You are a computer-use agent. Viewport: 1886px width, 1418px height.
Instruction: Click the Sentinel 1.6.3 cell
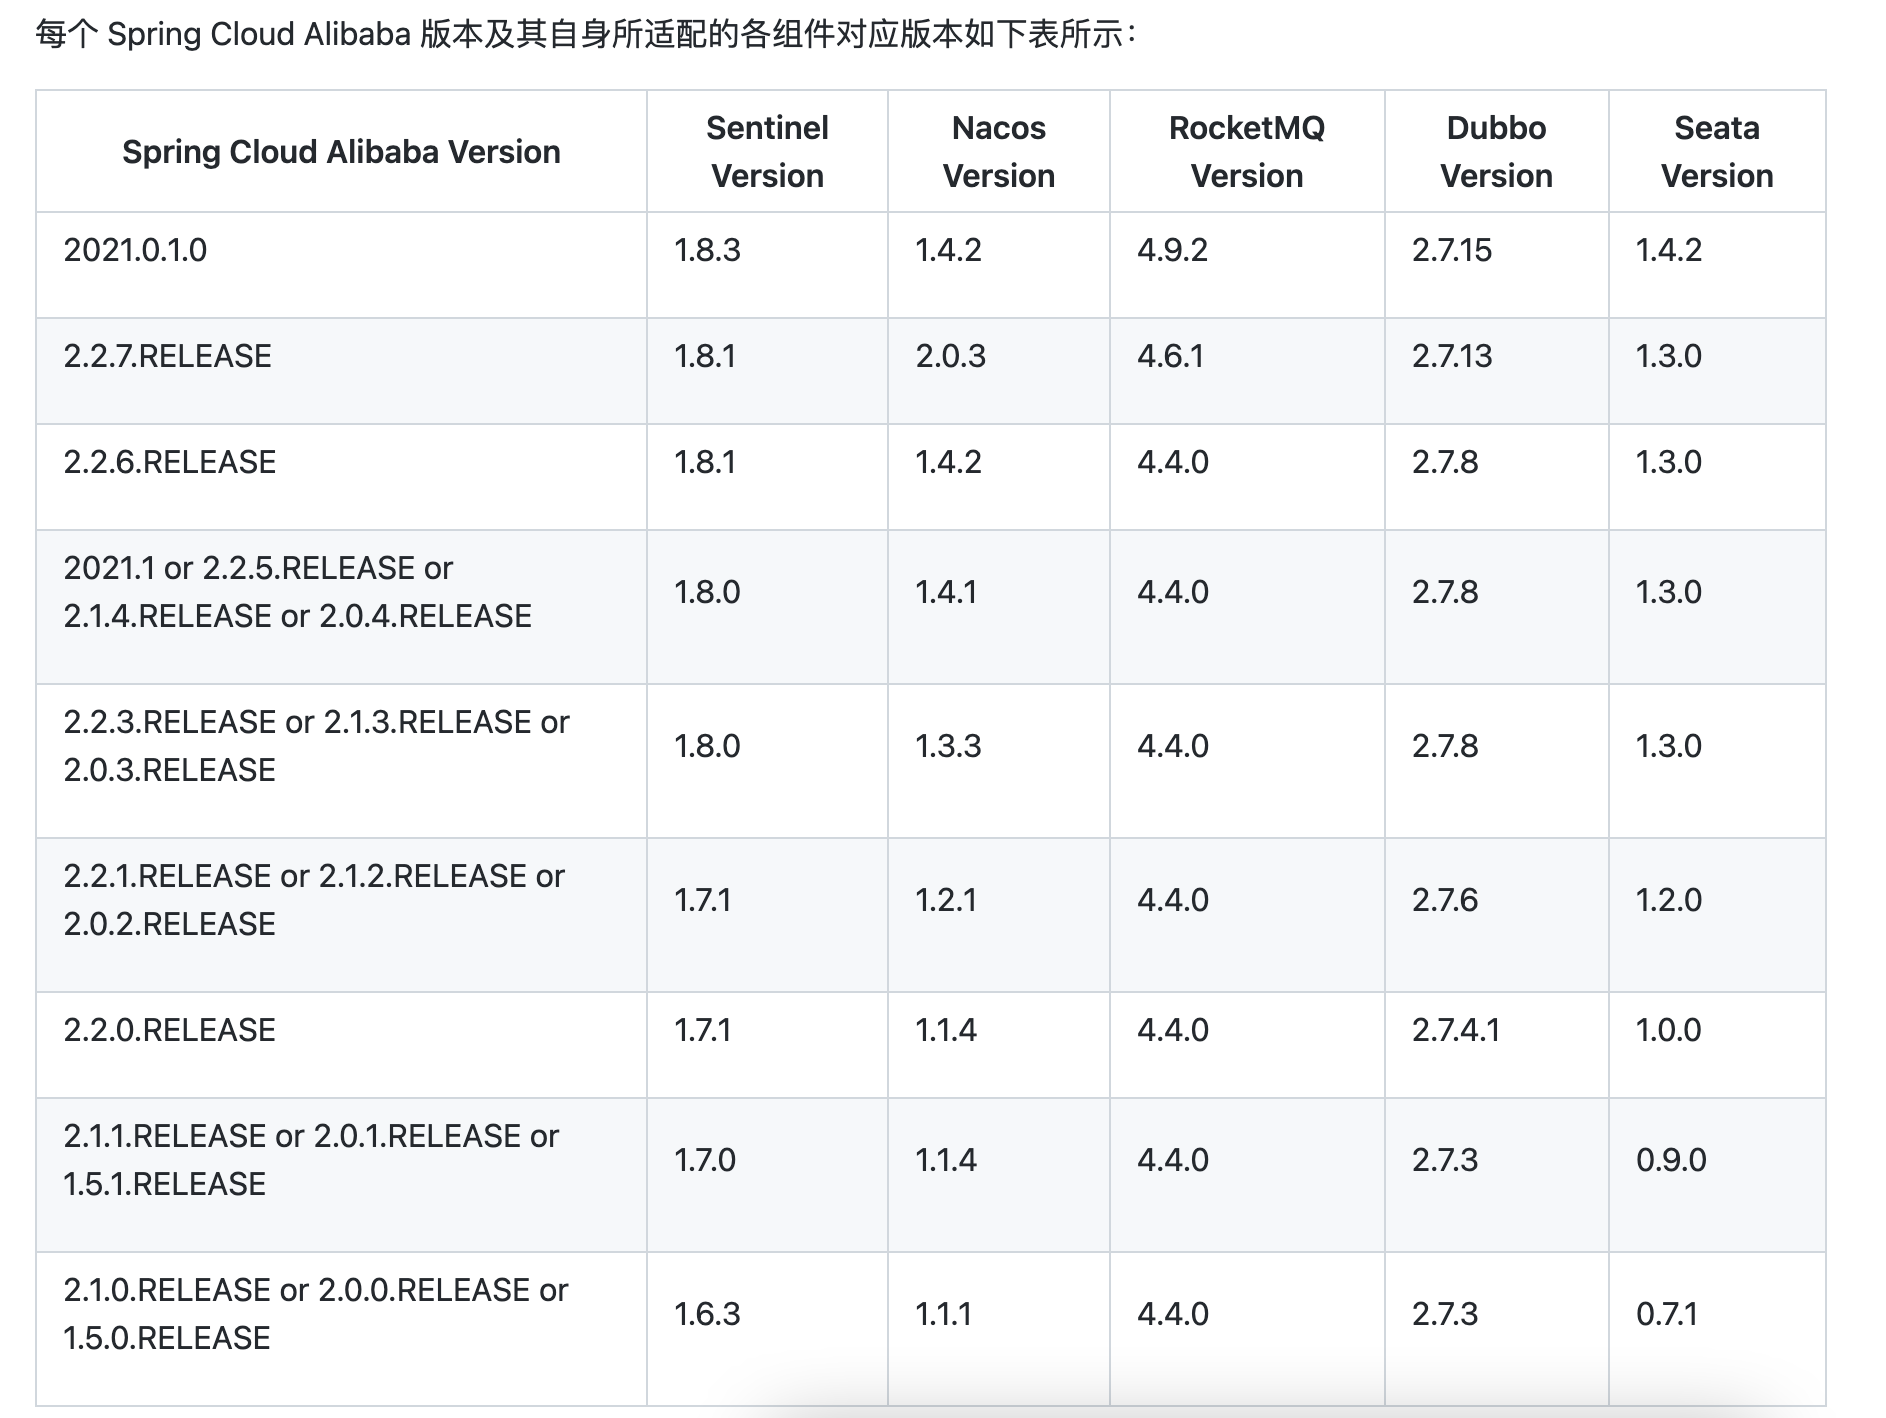pyautogui.click(x=707, y=1314)
